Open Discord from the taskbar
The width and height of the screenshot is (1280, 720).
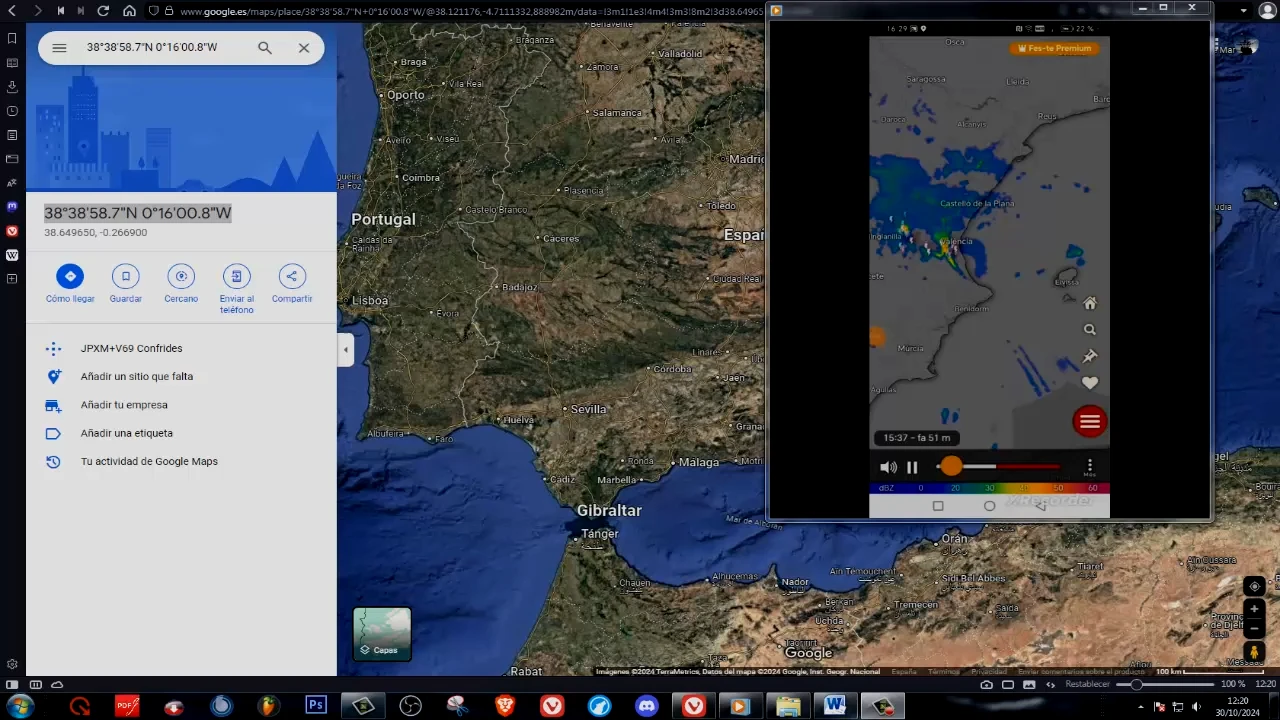tap(647, 706)
